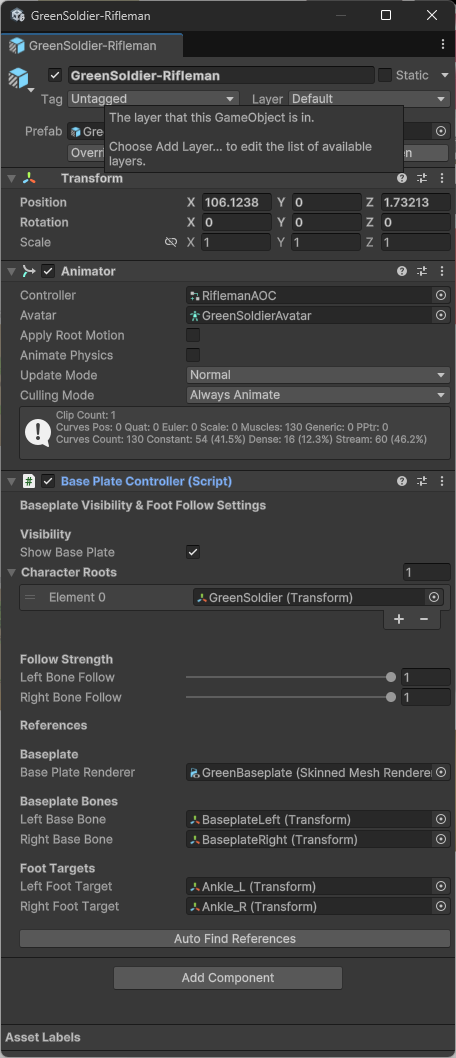Open object picker for Left Base Bone
Image resolution: width=456 pixels, height=1058 pixels.
(x=441, y=820)
